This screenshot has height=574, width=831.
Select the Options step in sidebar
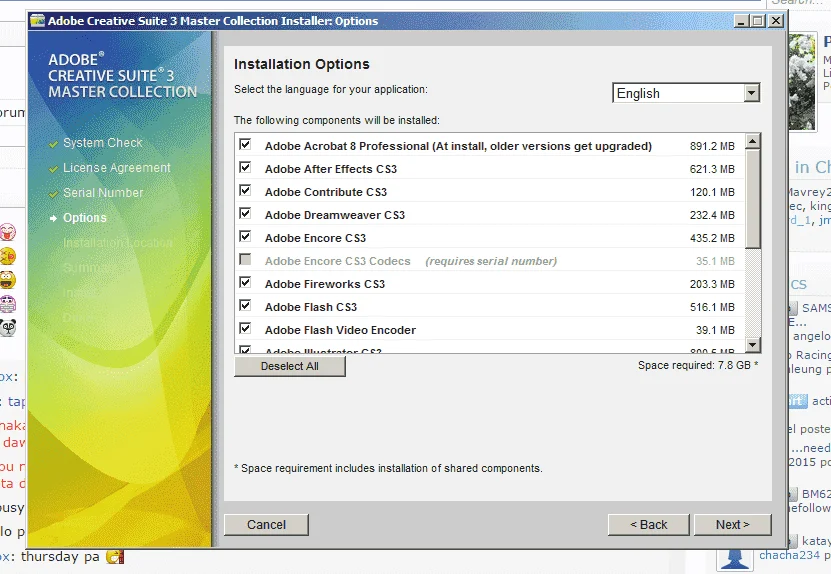point(85,218)
